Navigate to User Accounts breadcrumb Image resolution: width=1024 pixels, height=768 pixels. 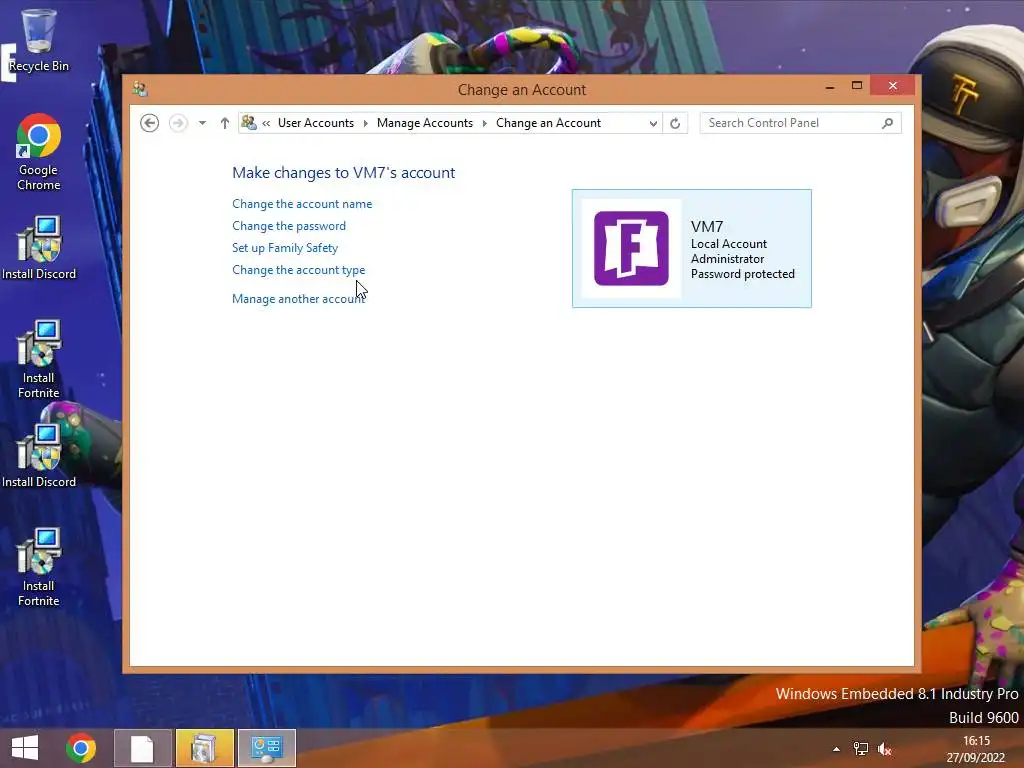(315, 123)
